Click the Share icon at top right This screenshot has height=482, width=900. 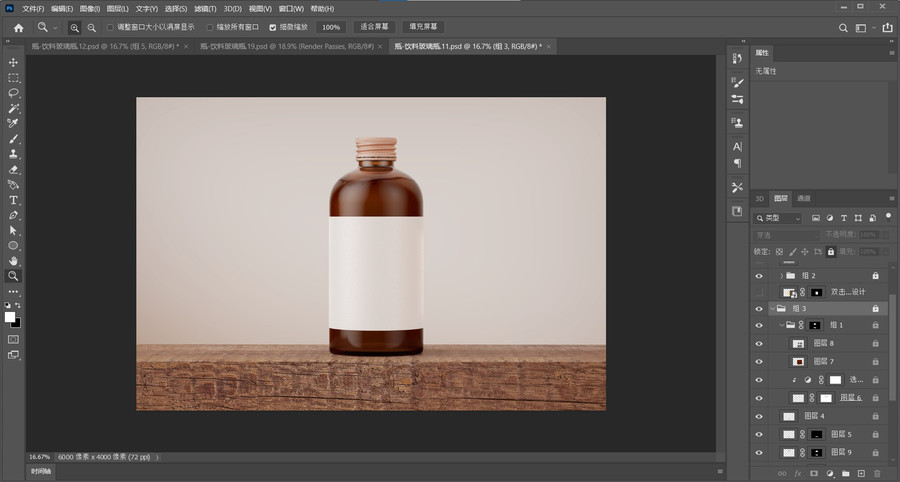(887, 28)
